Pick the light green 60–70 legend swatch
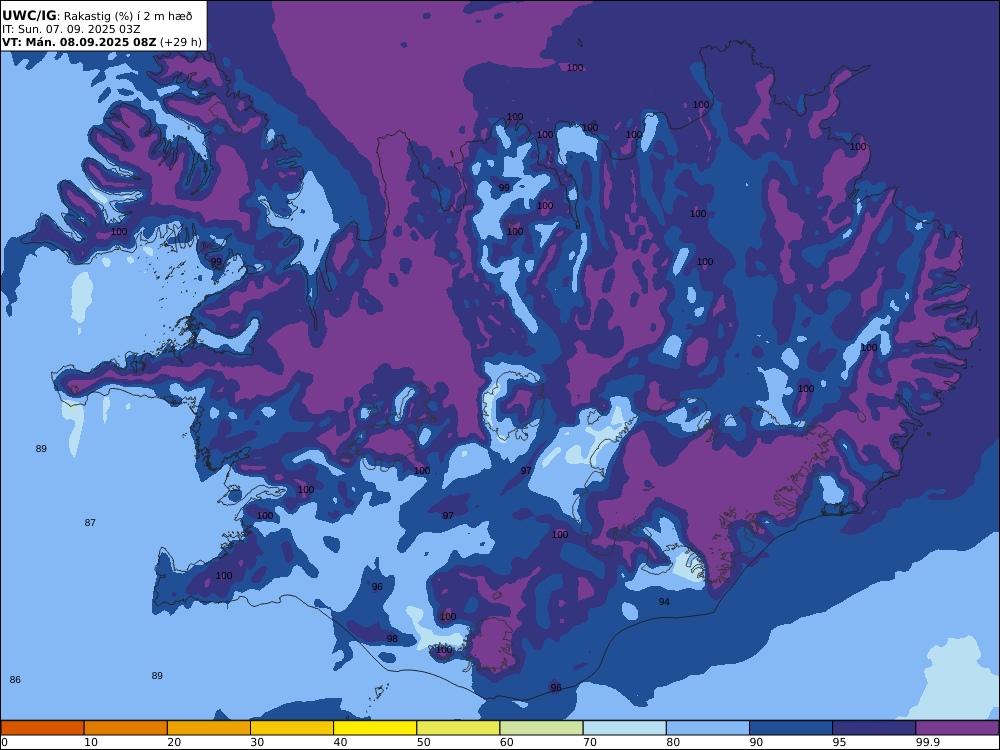The width and height of the screenshot is (1000, 750). point(541,728)
